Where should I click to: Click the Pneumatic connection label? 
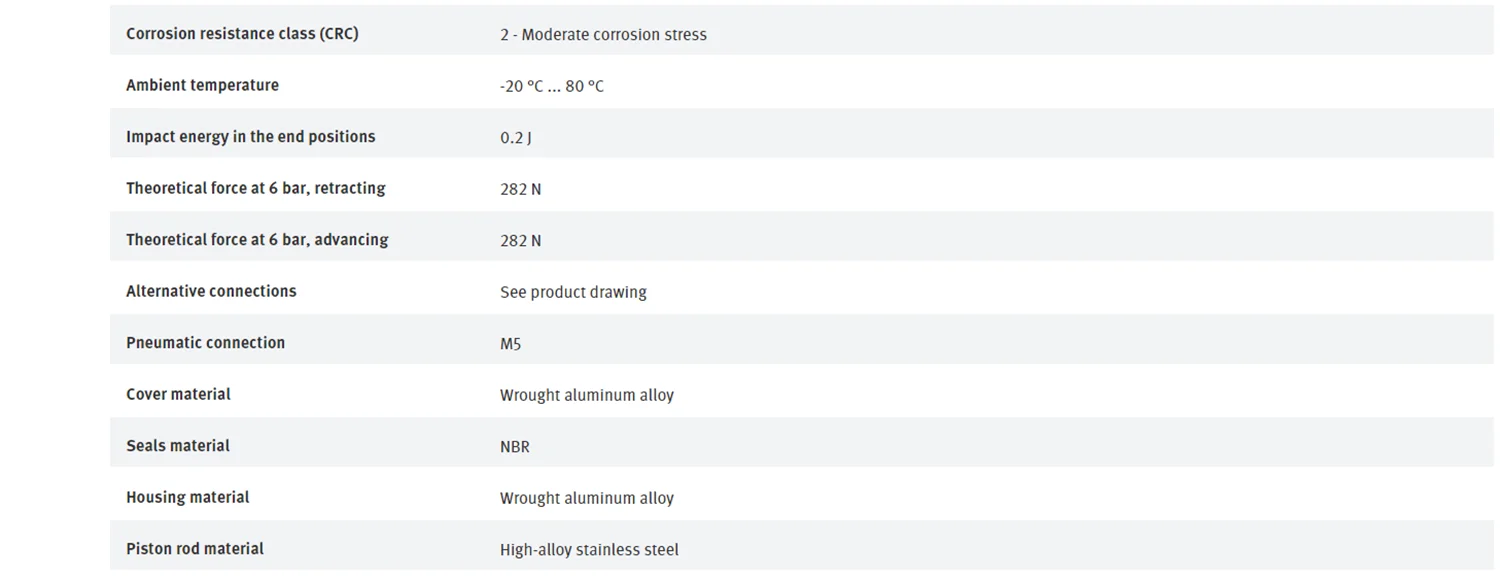tap(205, 343)
